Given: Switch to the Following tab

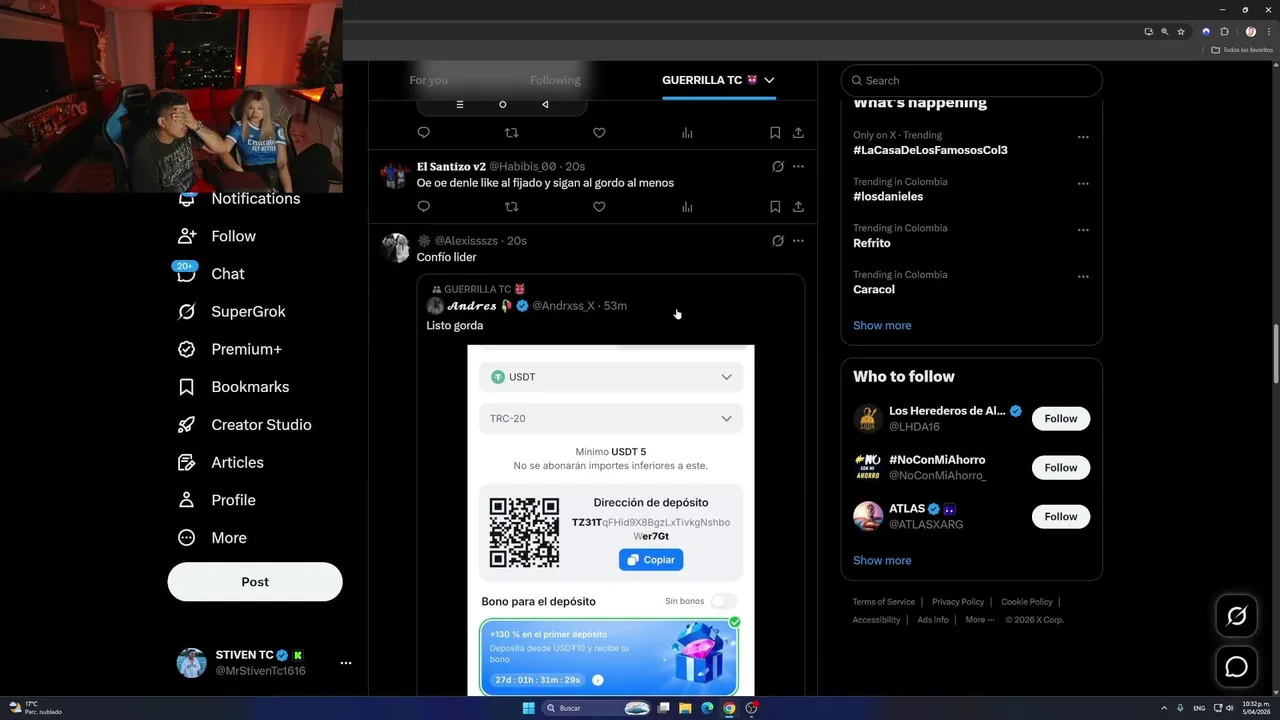Looking at the screenshot, I should pyautogui.click(x=555, y=80).
